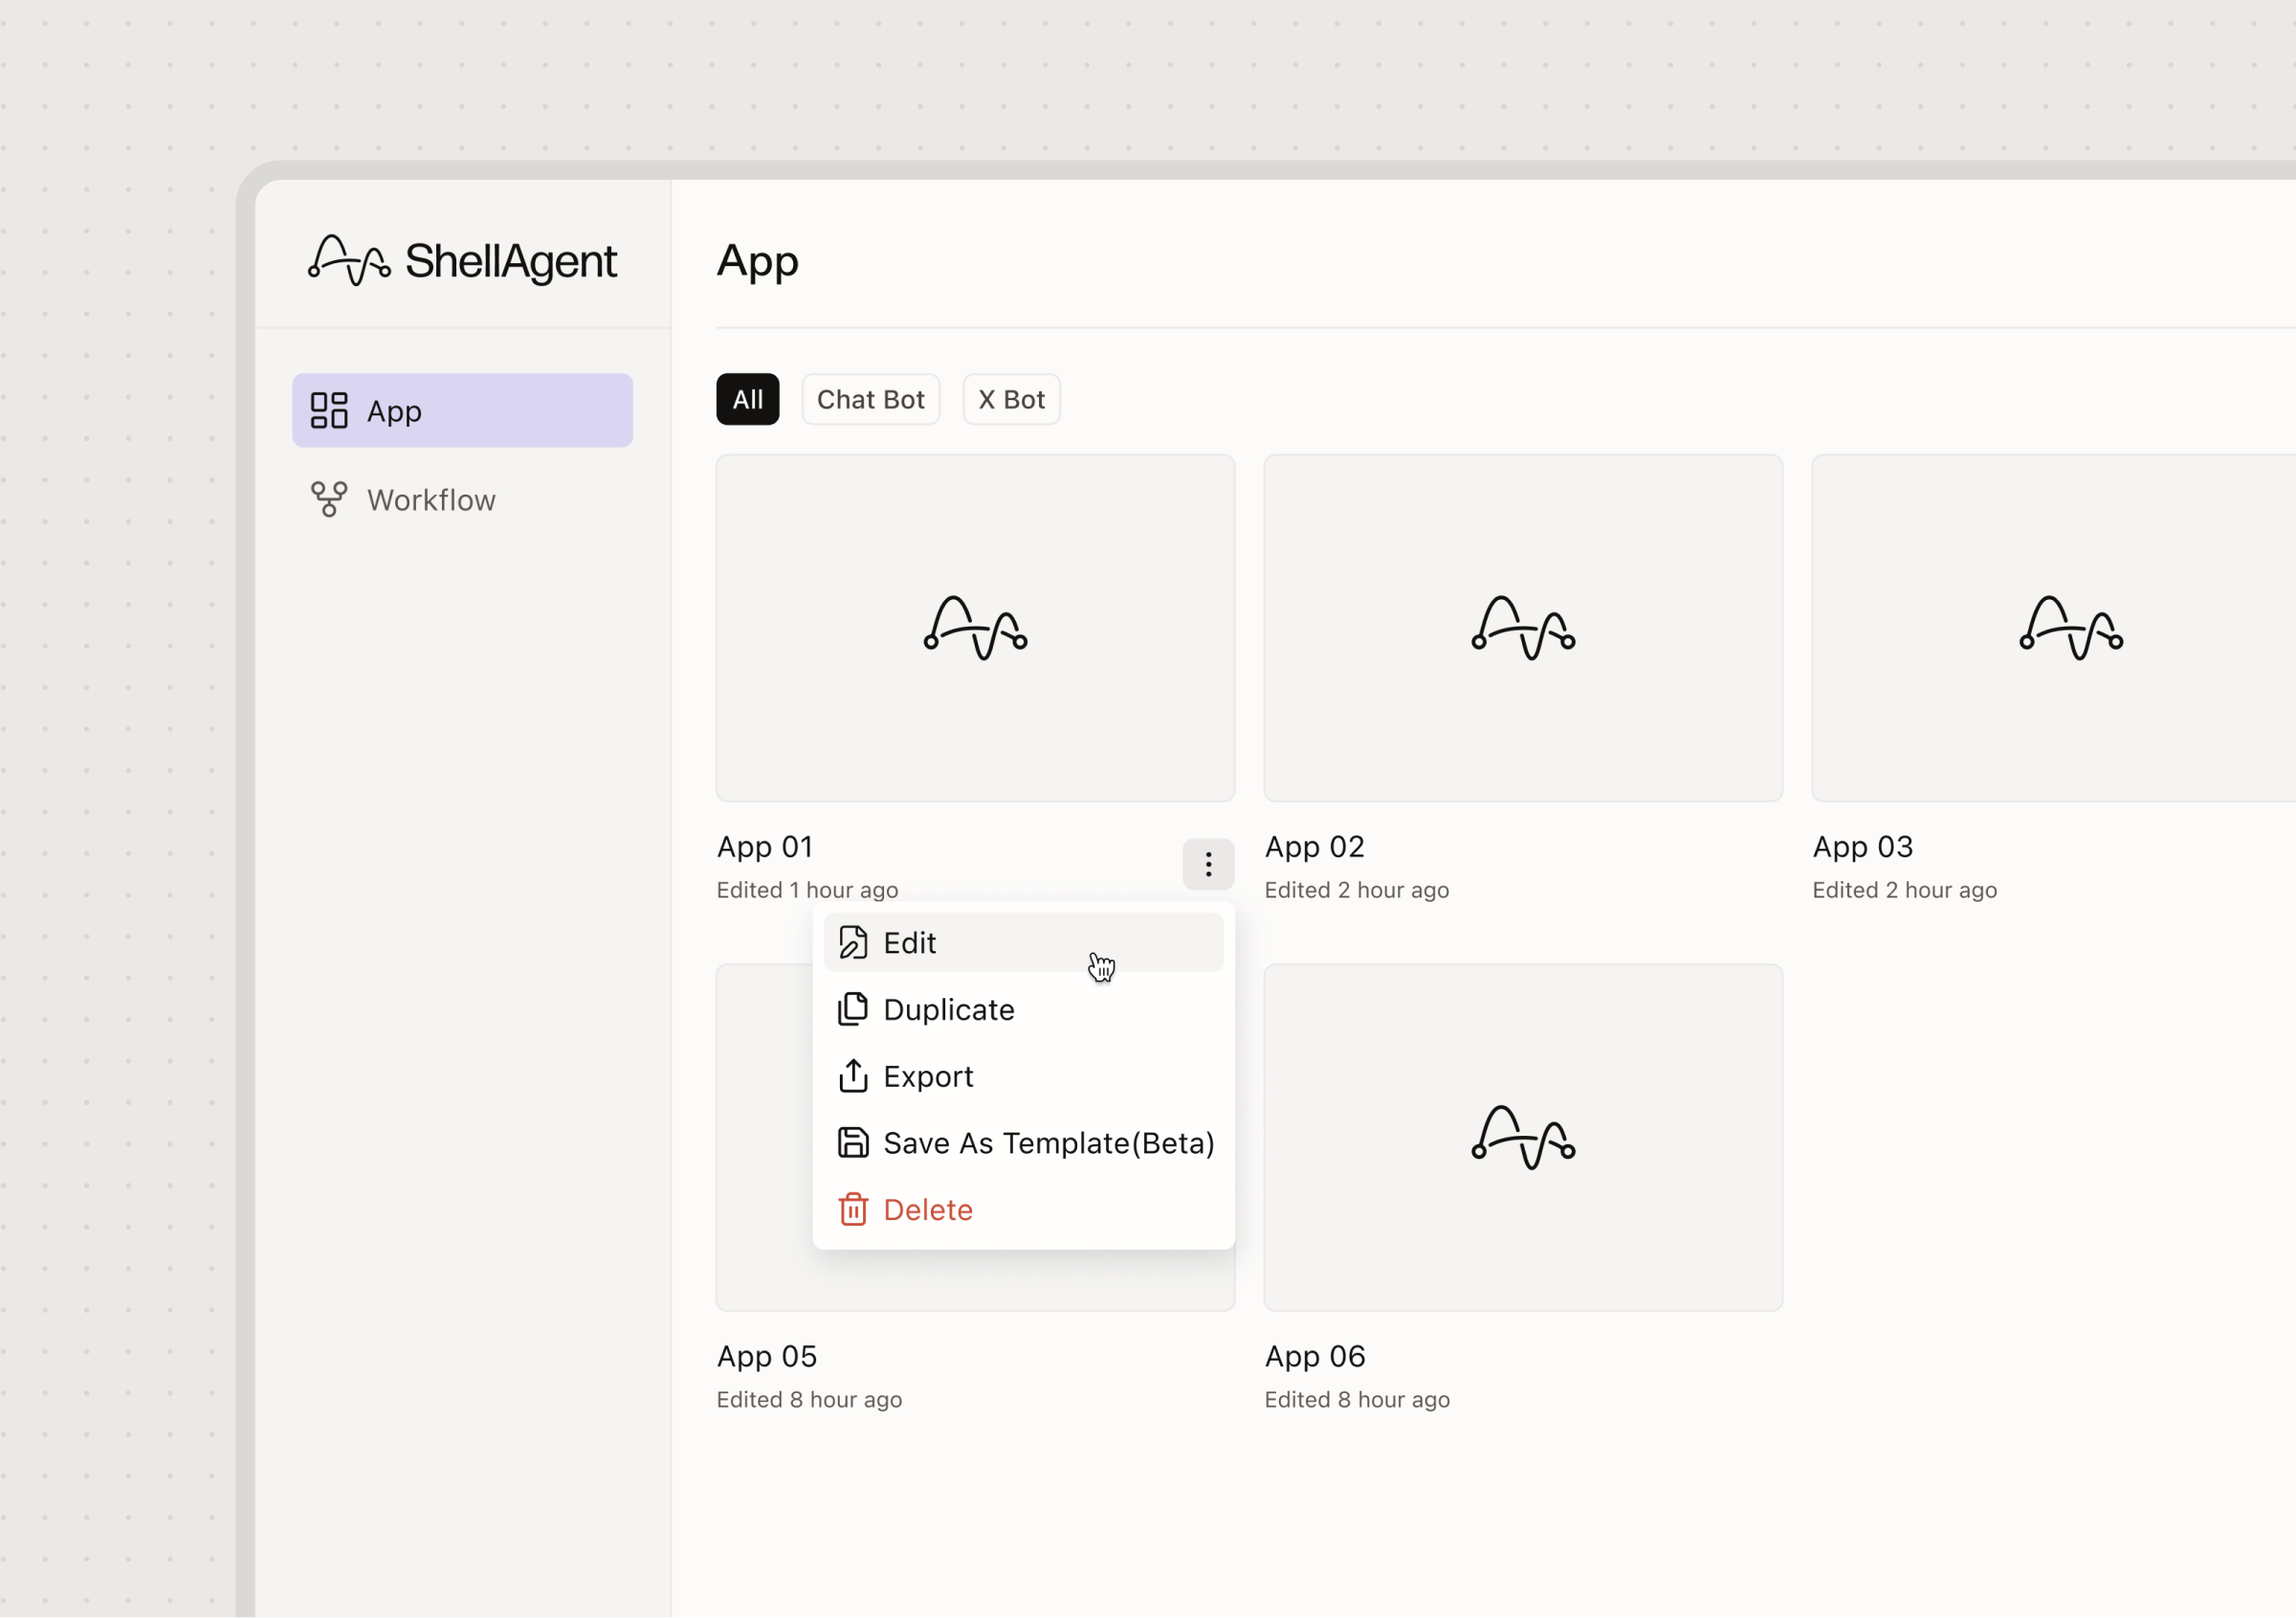Click the App 03 title

click(x=1862, y=847)
